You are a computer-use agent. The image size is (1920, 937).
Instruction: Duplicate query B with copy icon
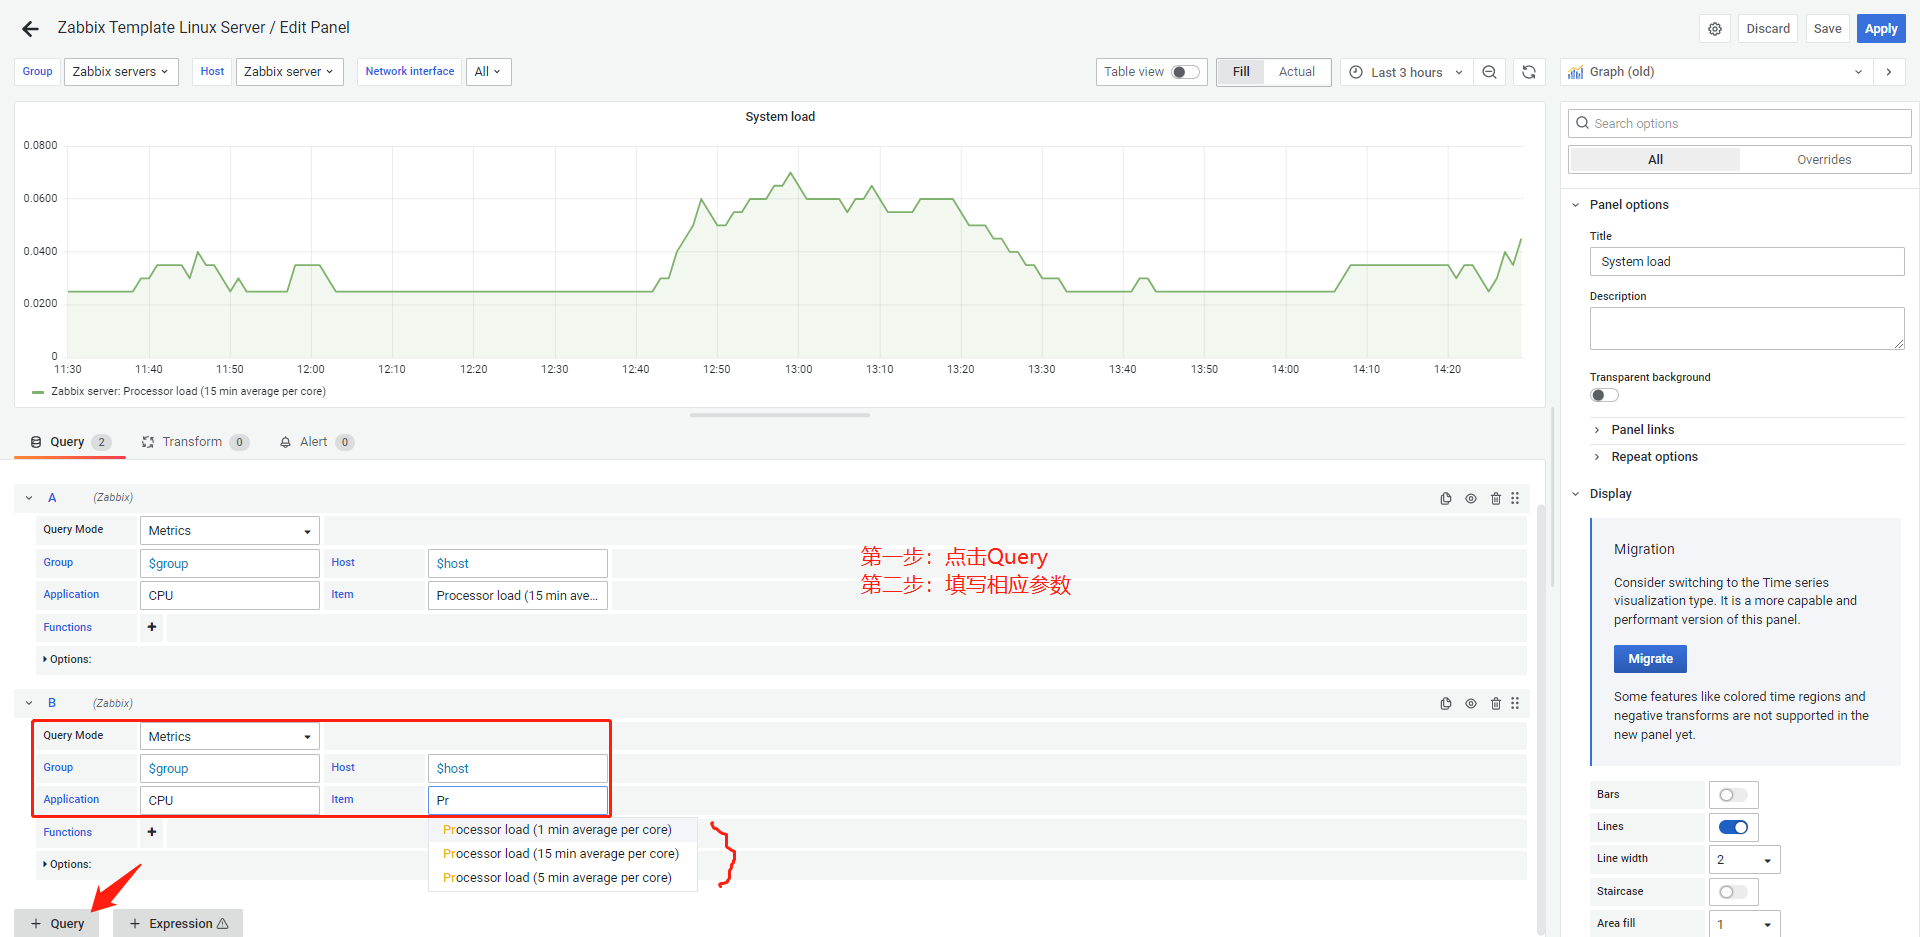coord(1446,704)
